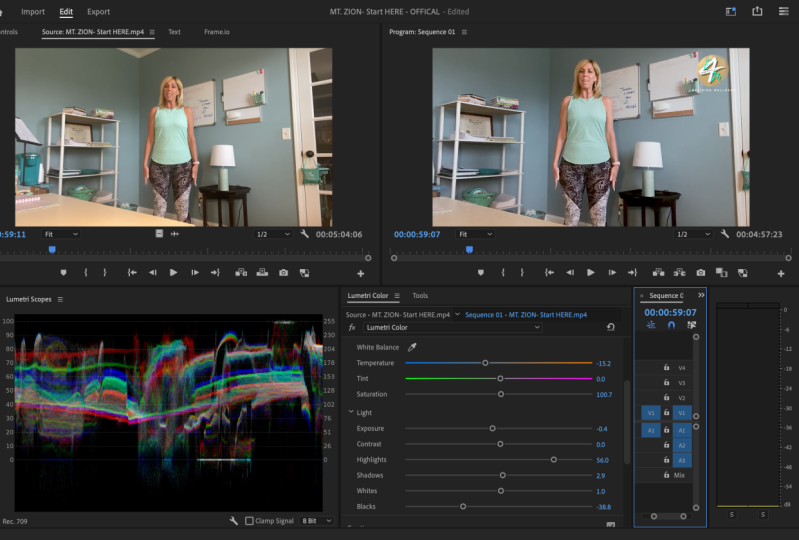Click Sequence 01 - MT. ZION clip link
Screen dimensions: 799x540
point(526,314)
